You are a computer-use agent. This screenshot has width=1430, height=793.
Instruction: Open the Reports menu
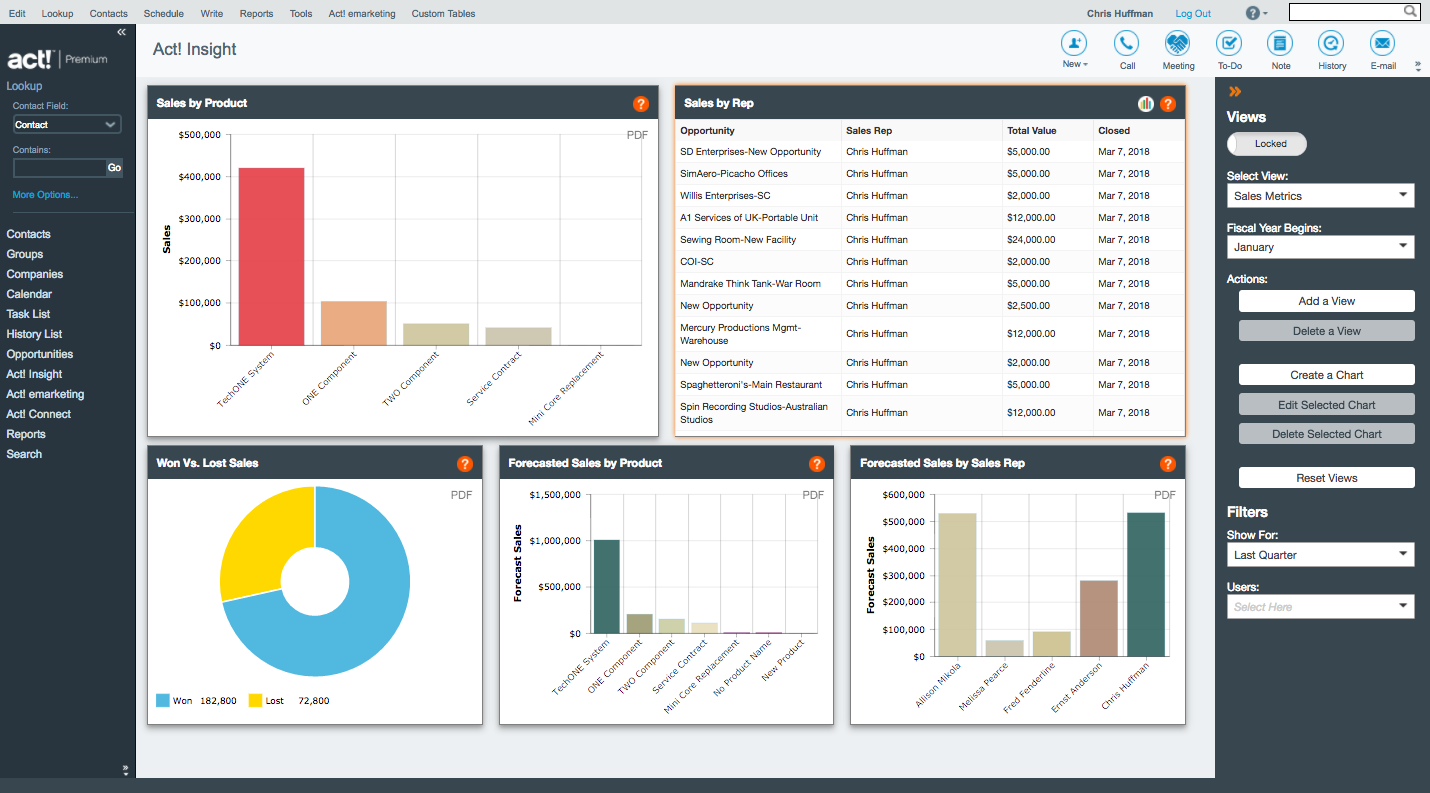coord(257,14)
